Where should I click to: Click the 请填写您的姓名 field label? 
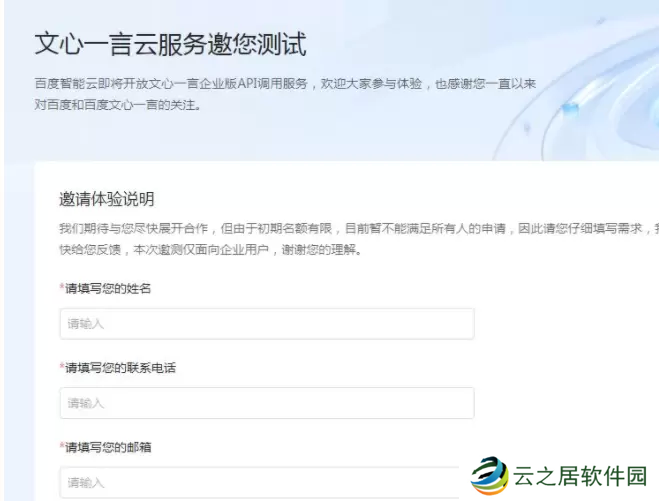[x=108, y=289]
